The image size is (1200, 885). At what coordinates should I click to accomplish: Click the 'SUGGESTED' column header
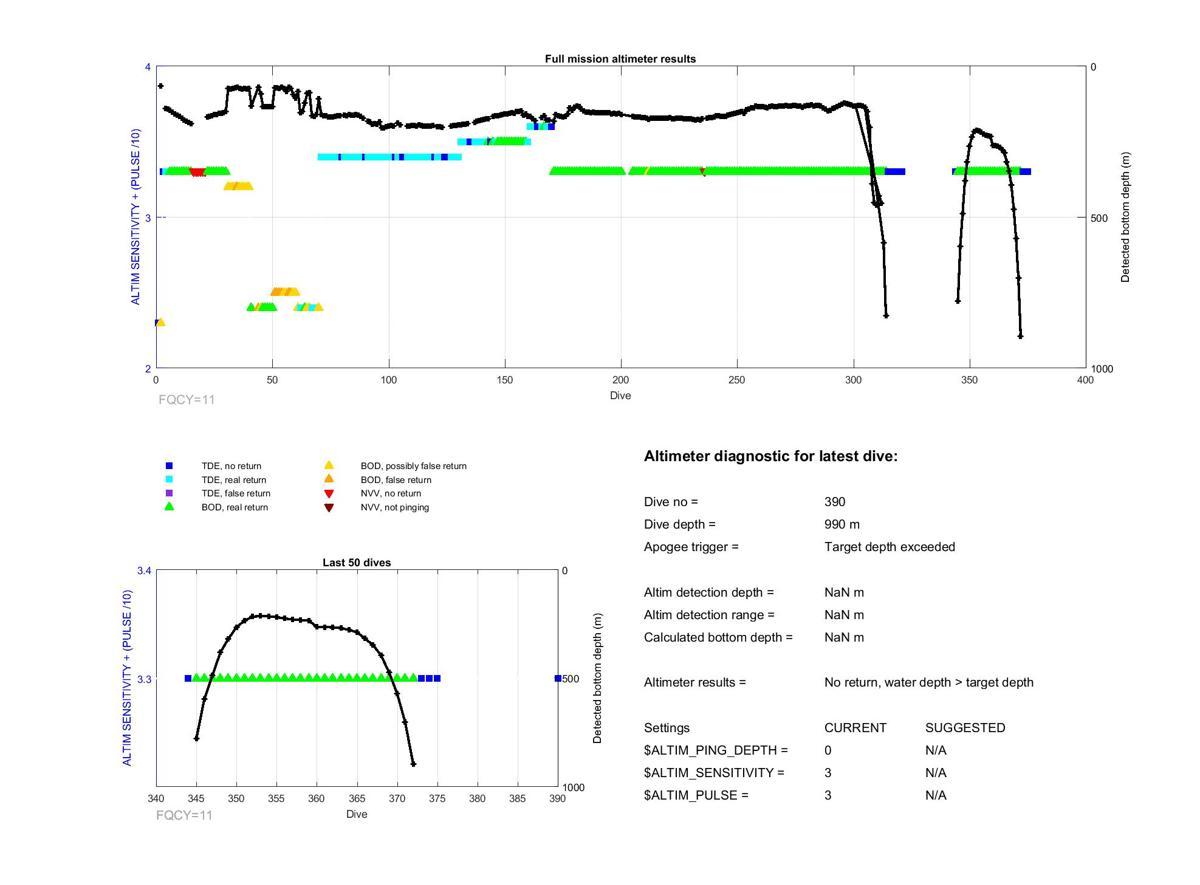[965, 728]
